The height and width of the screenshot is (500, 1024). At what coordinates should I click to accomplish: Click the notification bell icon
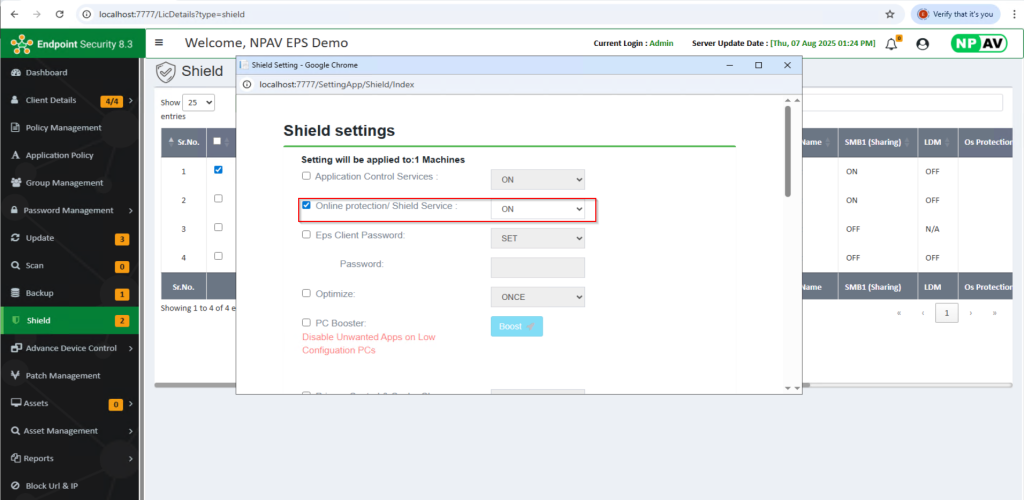(892, 44)
